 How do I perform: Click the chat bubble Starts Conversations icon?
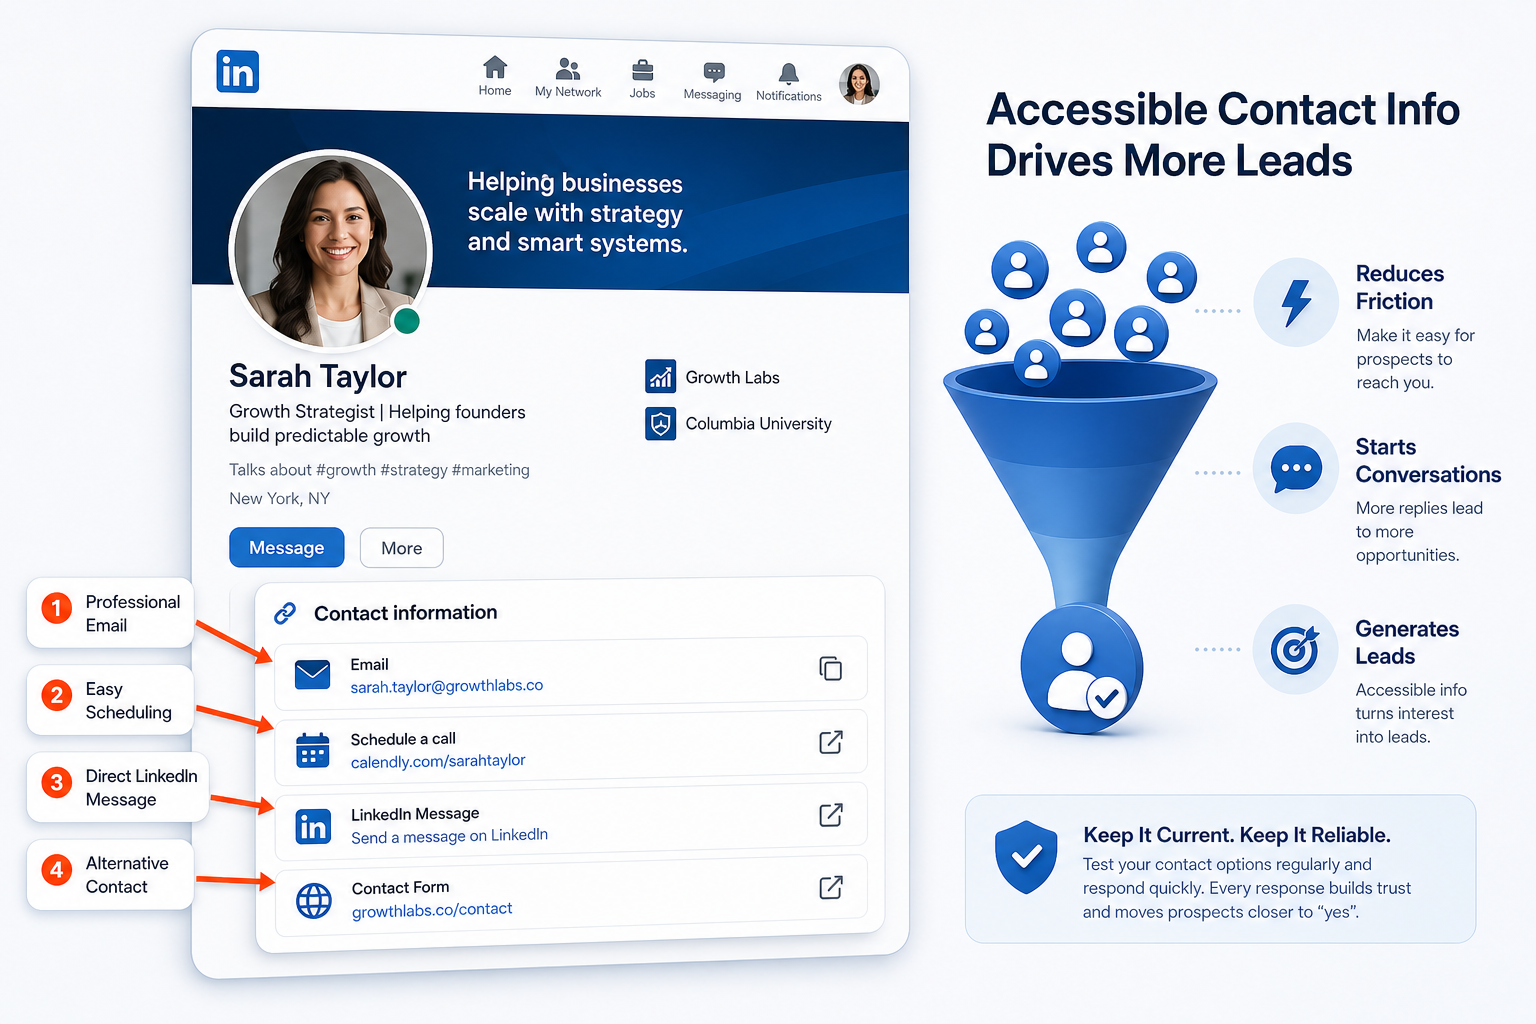pyautogui.click(x=1296, y=468)
